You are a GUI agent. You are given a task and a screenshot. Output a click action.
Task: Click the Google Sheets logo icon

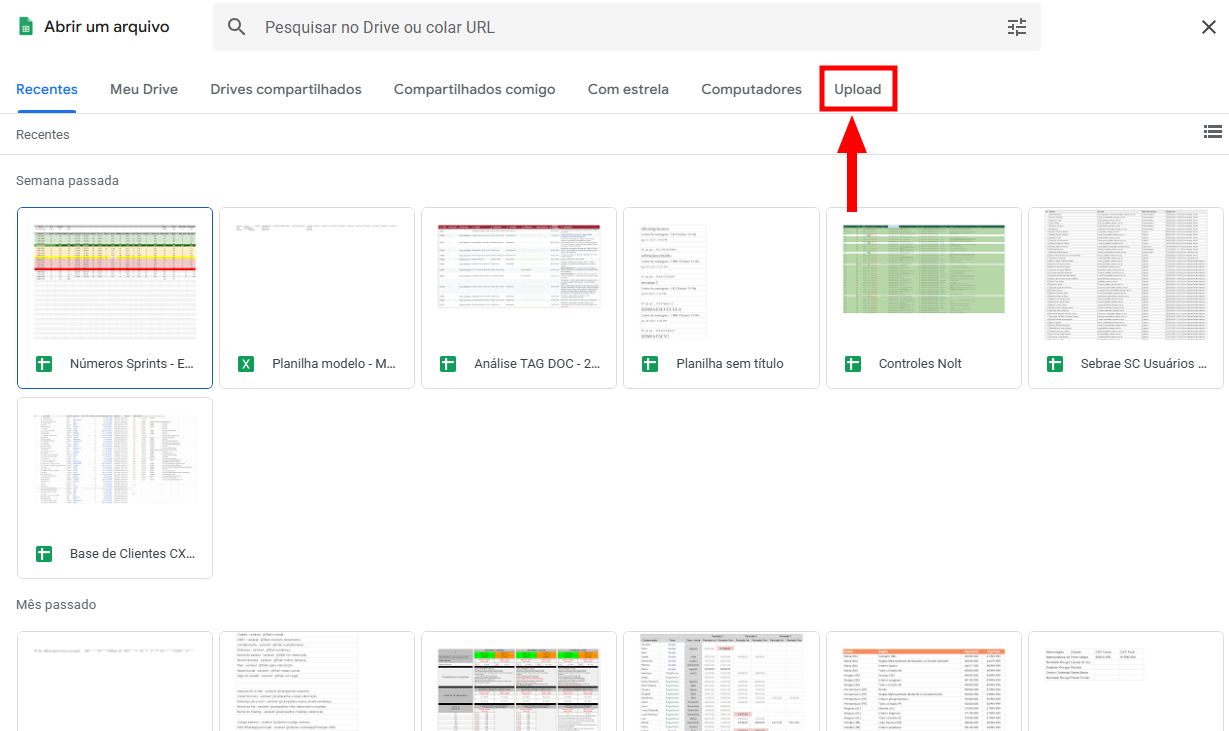[x=26, y=27]
